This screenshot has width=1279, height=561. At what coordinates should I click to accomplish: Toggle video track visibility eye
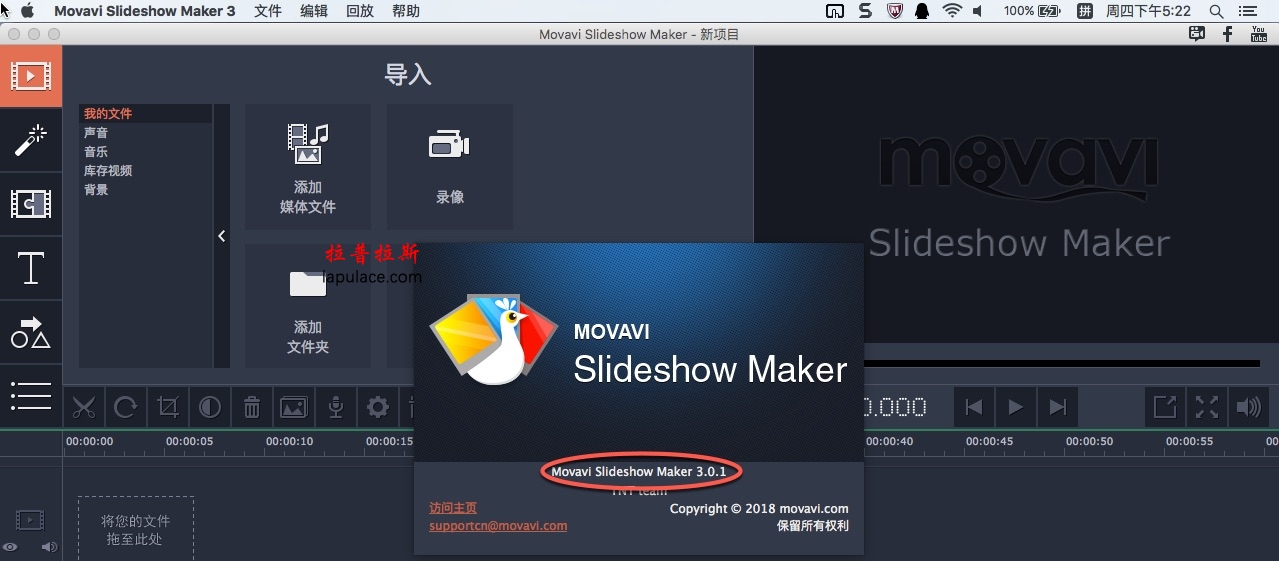[x=10, y=547]
